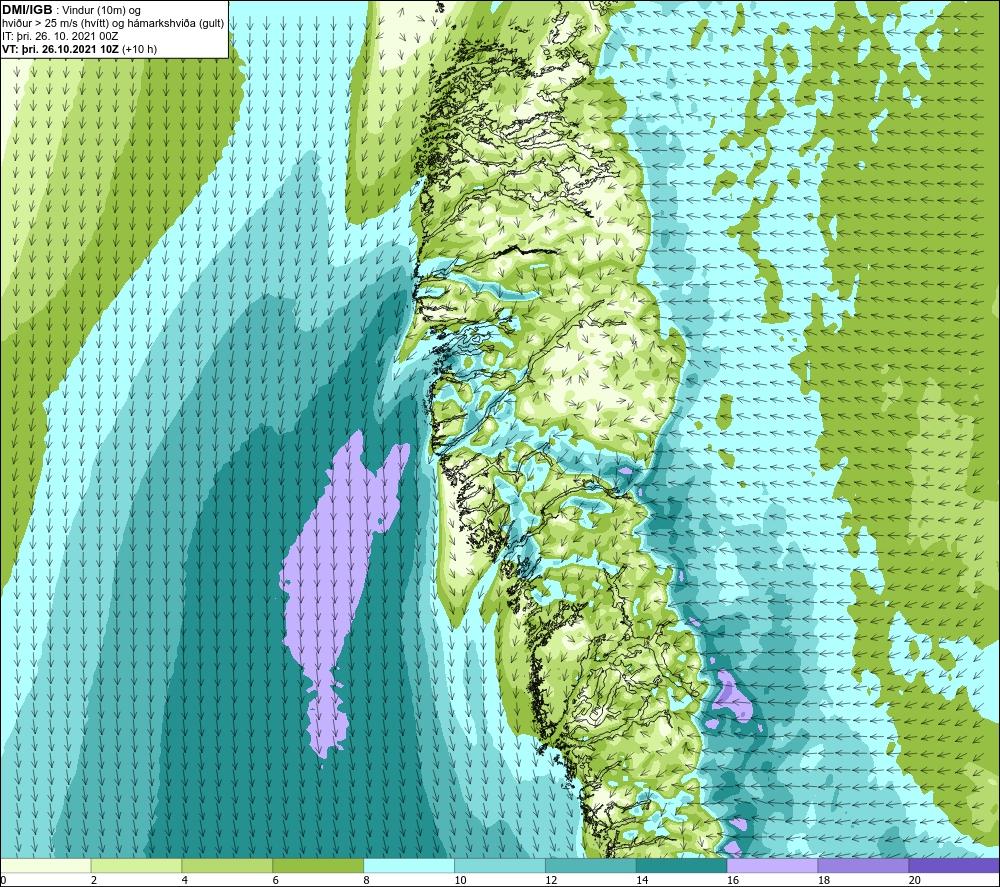Click the light cyan 8–10 m/s legend swatch
Image resolution: width=1000 pixels, height=887 pixels.
tap(409, 865)
